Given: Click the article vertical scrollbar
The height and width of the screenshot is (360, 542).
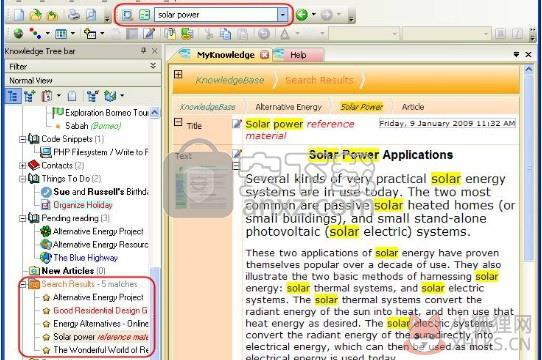Looking at the screenshot, I should [x=529, y=211].
